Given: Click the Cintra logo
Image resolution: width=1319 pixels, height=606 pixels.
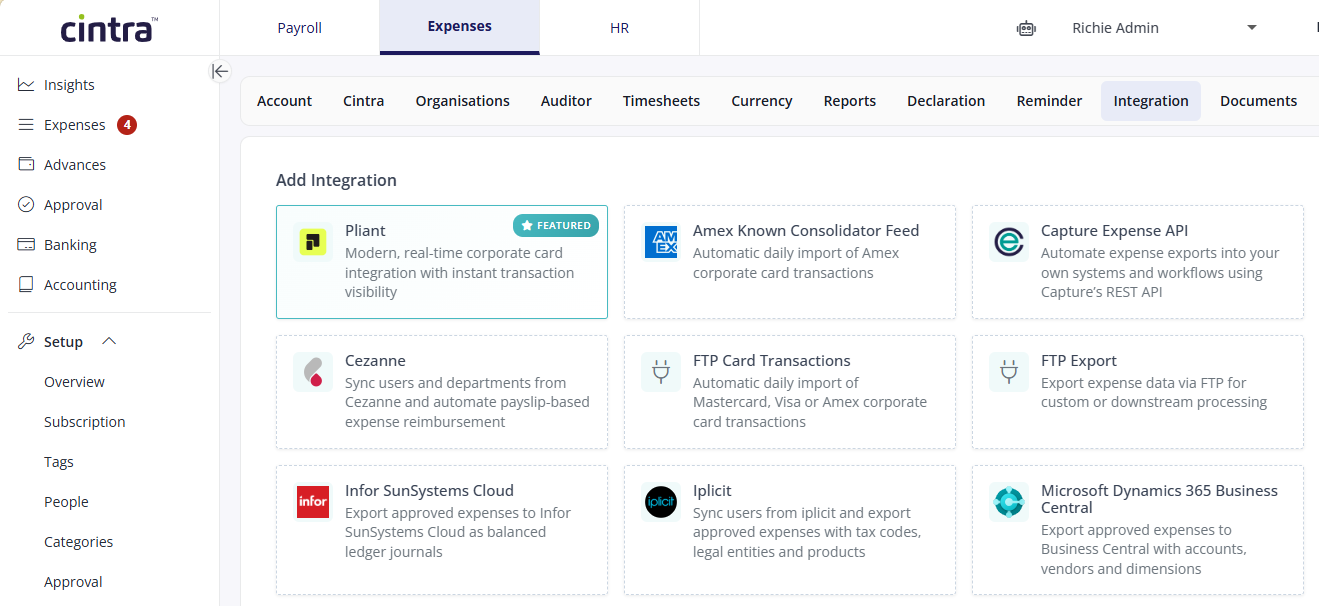Looking at the screenshot, I should 109,28.
